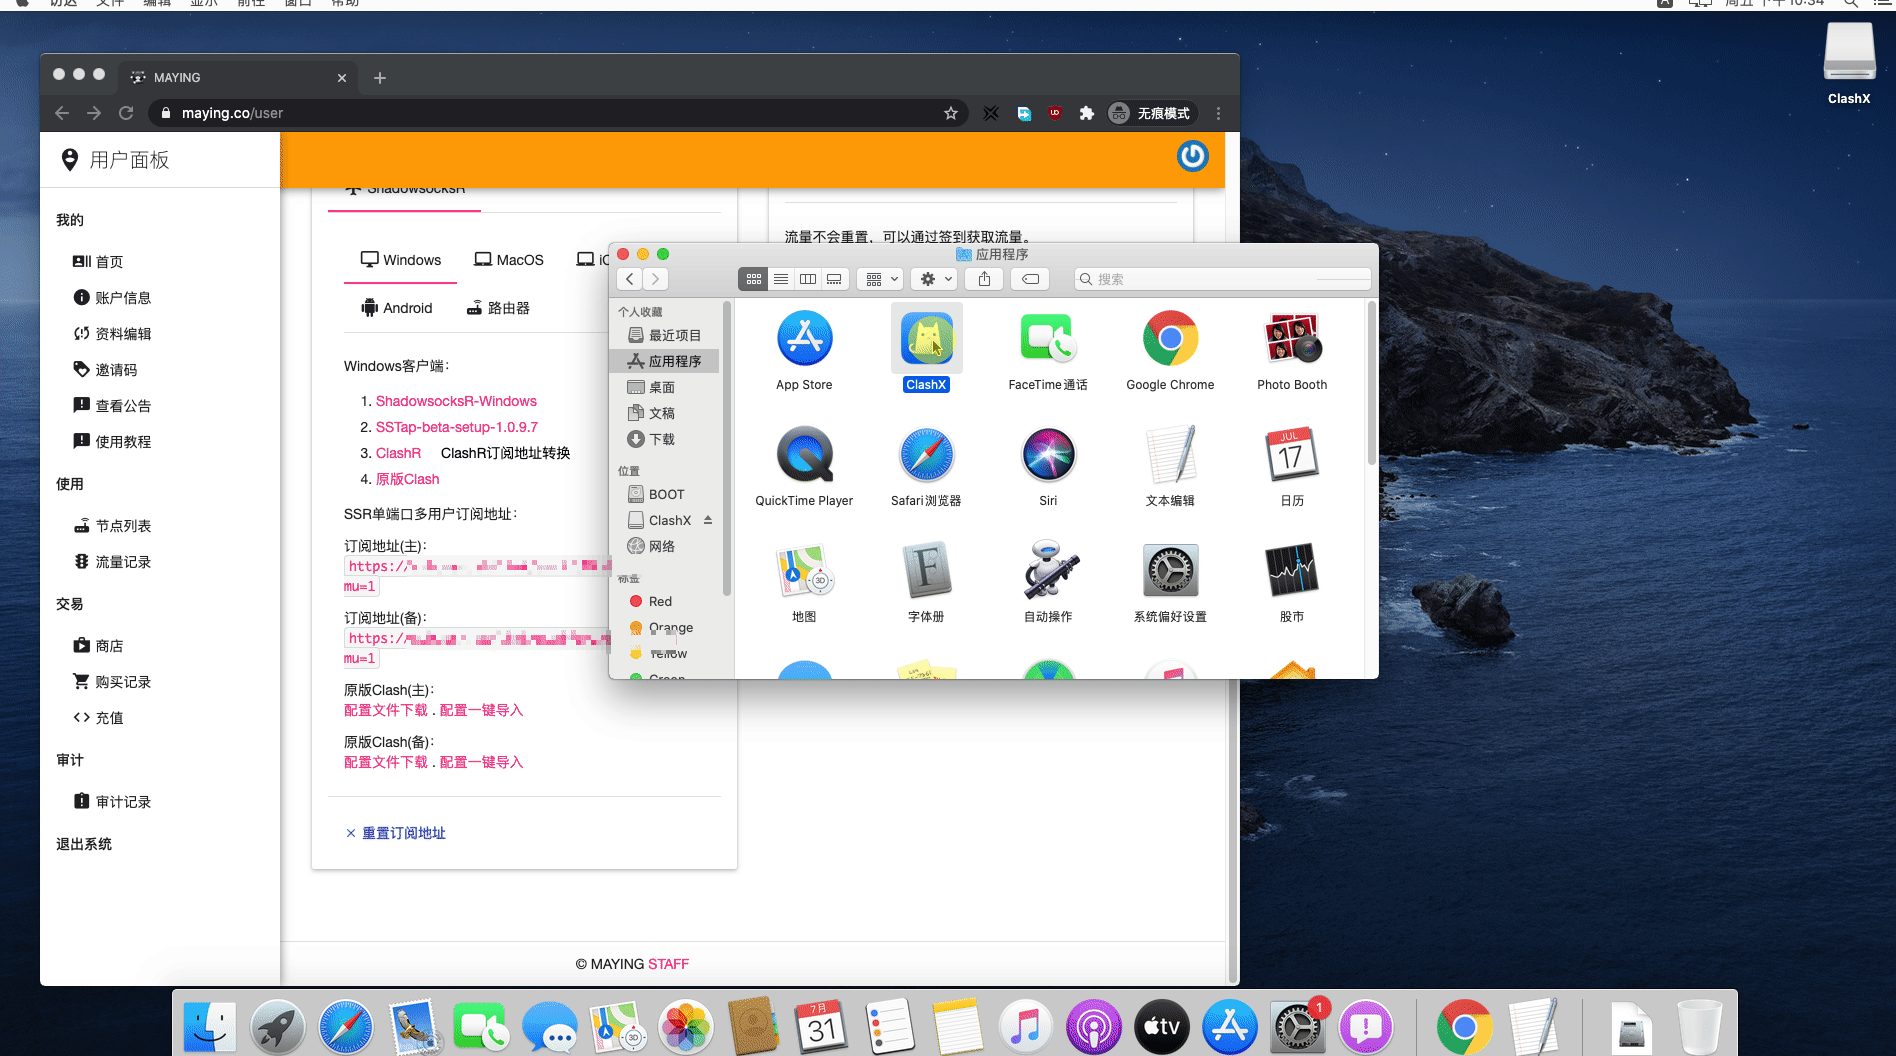Select 下载 in Finder sidebar
The image size is (1896, 1056).
[x=664, y=439]
